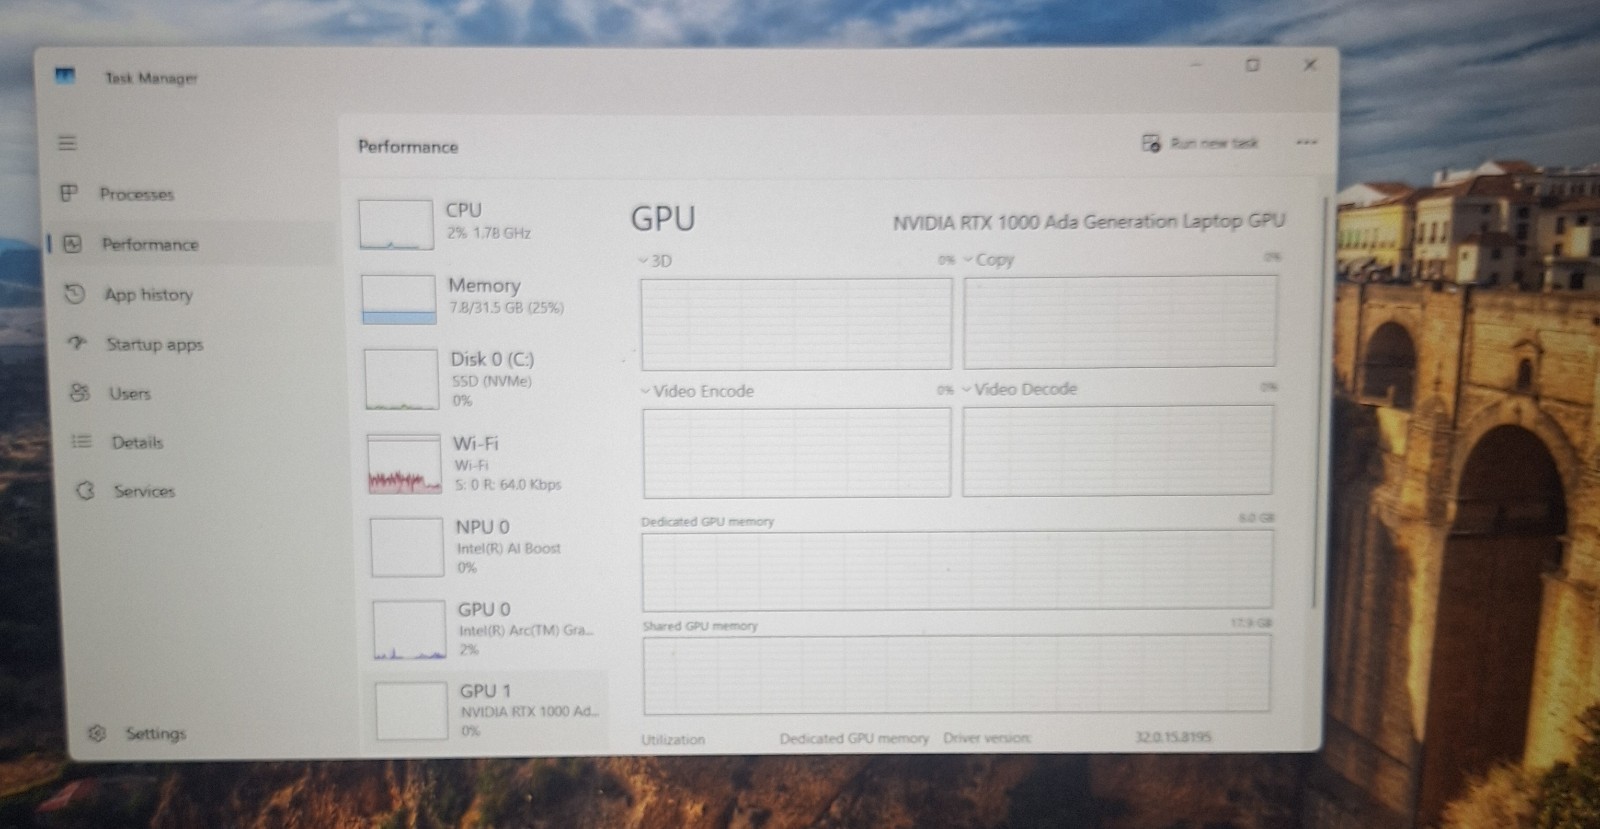Go to App history
The width and height of the screenshot is (1600, 829).
[148, 294]
